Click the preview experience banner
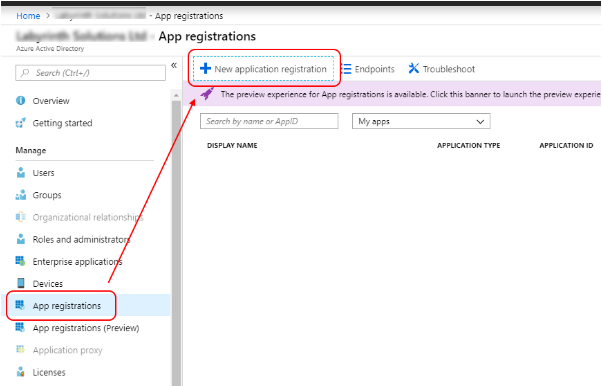Viewport: 602px width, 386px height. point(392,94)
